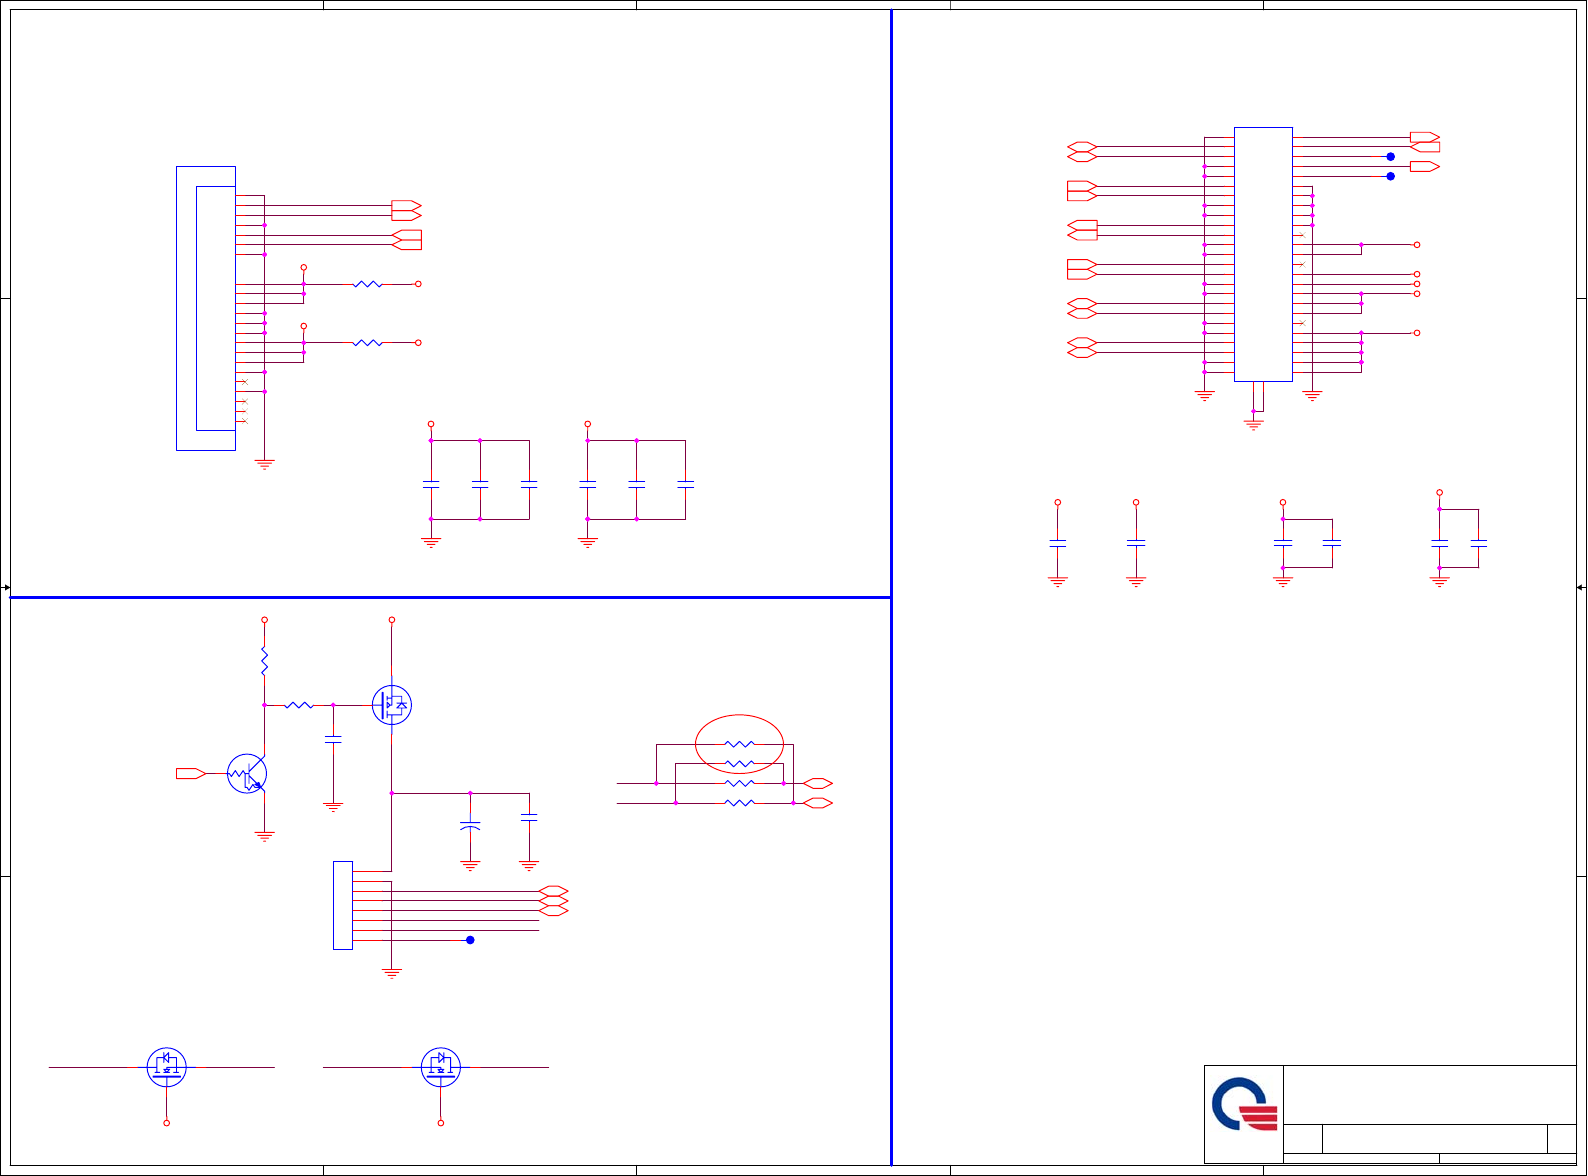Click the bottom-middle MOSFET symbol

[x=440, y=1067]
